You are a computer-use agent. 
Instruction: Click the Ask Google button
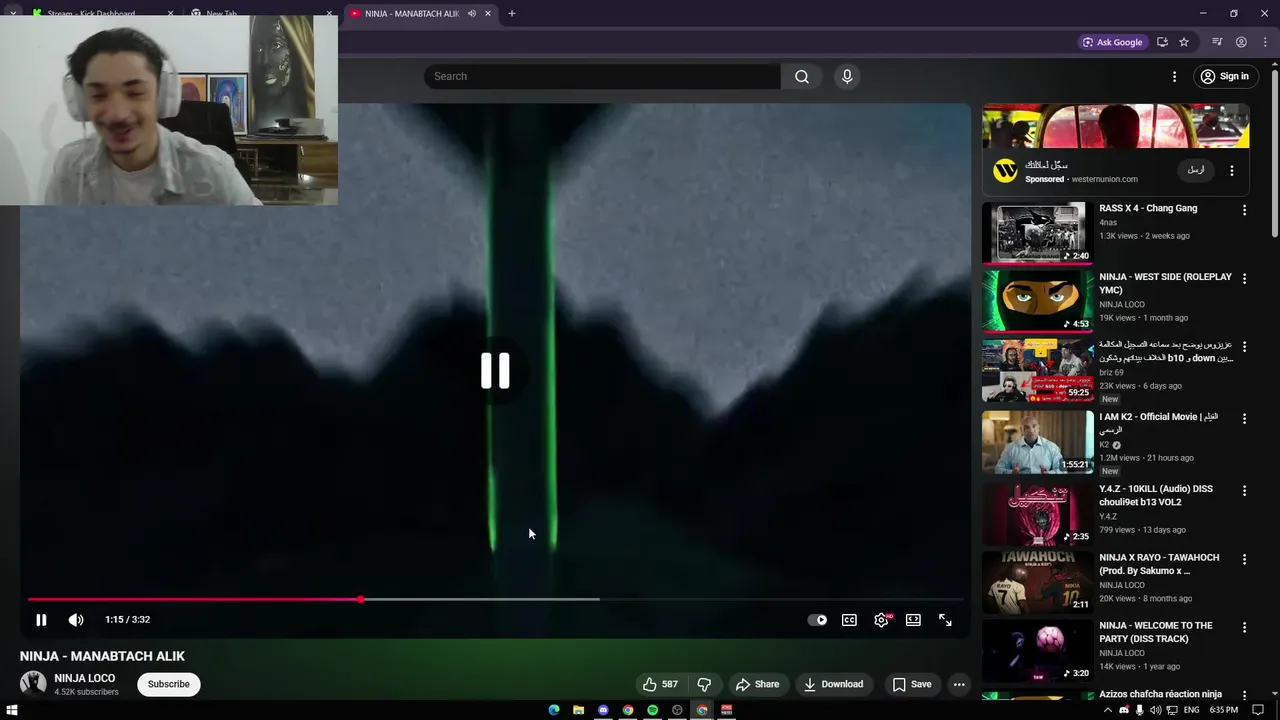click(1112, 42)
